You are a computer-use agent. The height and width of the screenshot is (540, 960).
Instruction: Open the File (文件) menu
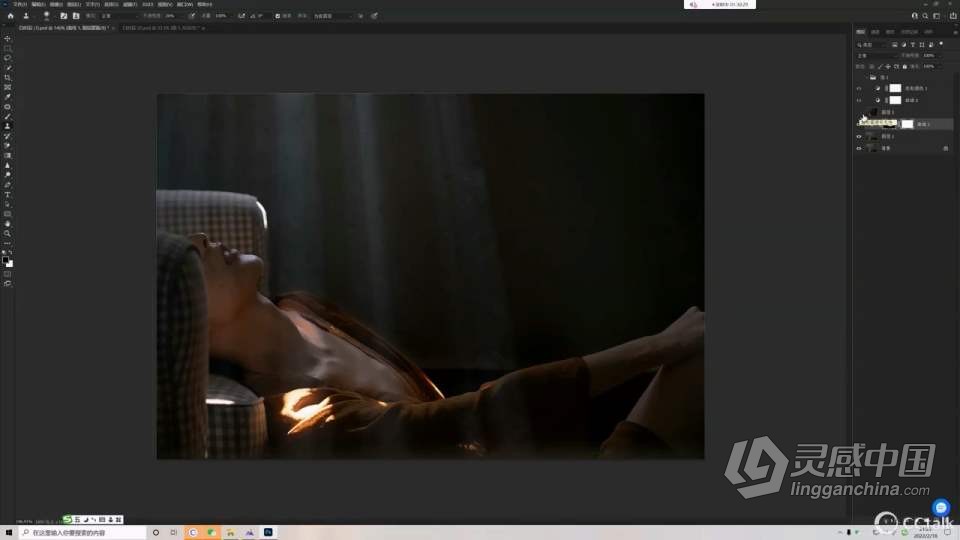(20, 4)
